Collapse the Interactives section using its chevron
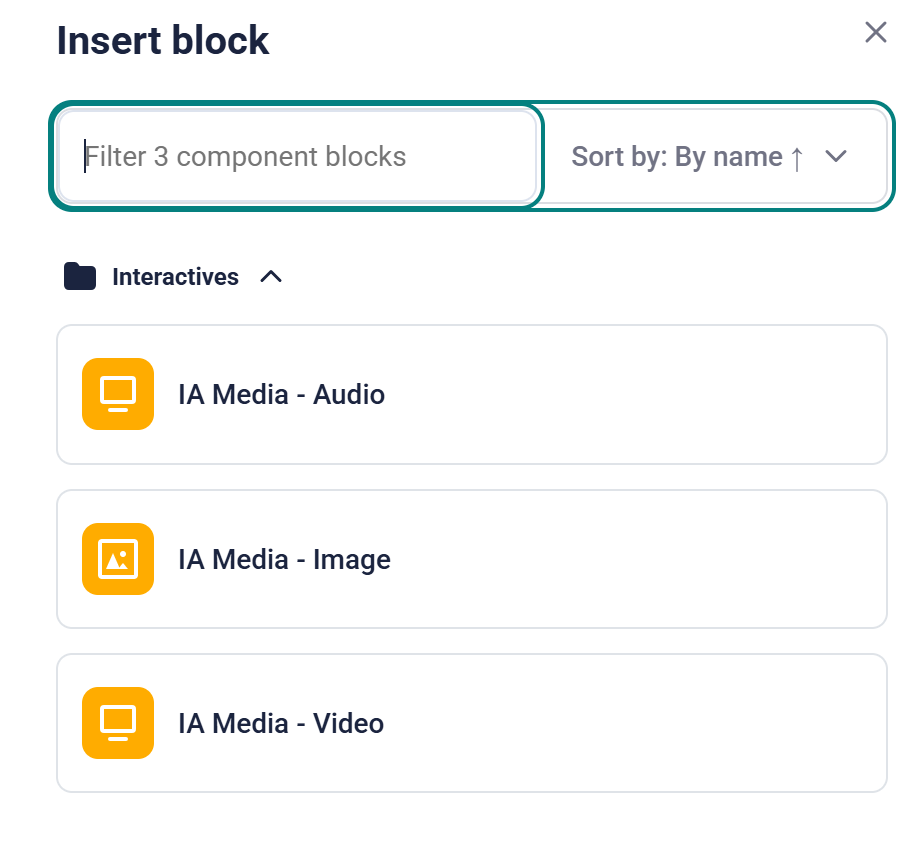Screen dimensions: 906x862 271,277
